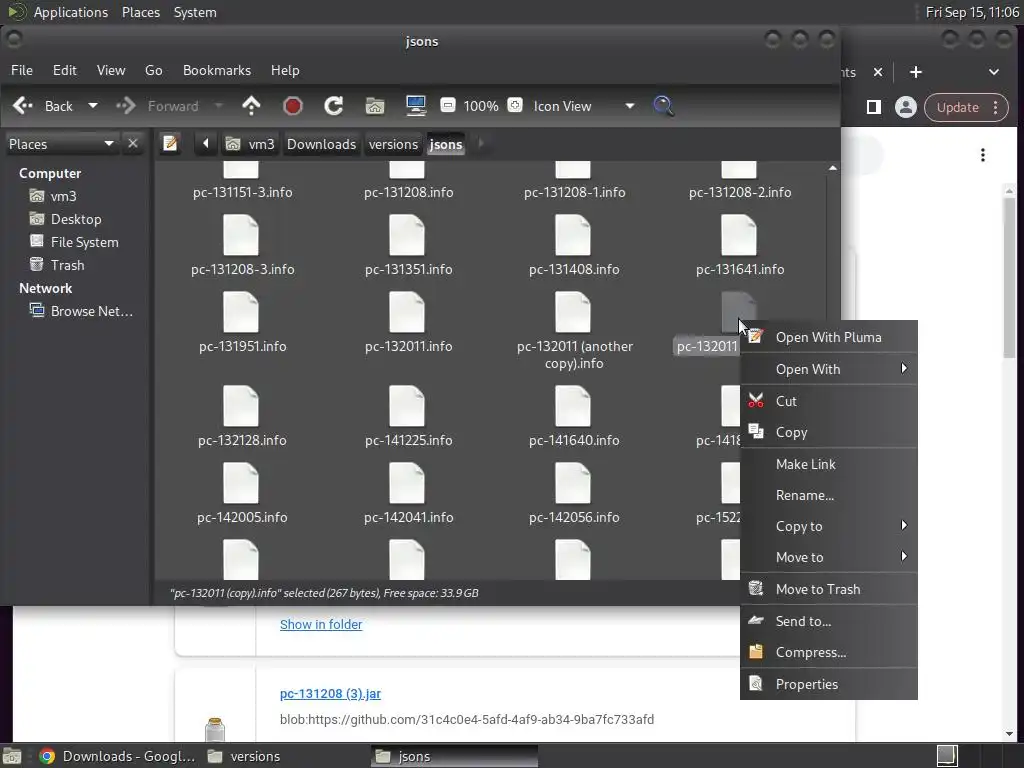Select the pc-132011 (another copy).info file icon
The width and height of the screenshot is (1024, 768).
[573, 313]
